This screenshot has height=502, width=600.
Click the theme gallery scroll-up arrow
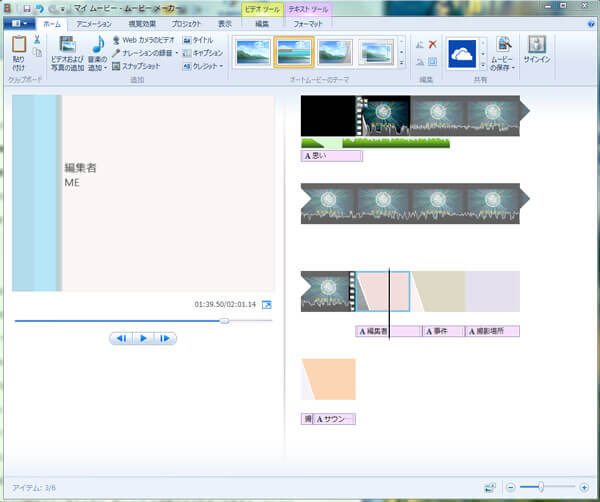(x=401, y=41)
